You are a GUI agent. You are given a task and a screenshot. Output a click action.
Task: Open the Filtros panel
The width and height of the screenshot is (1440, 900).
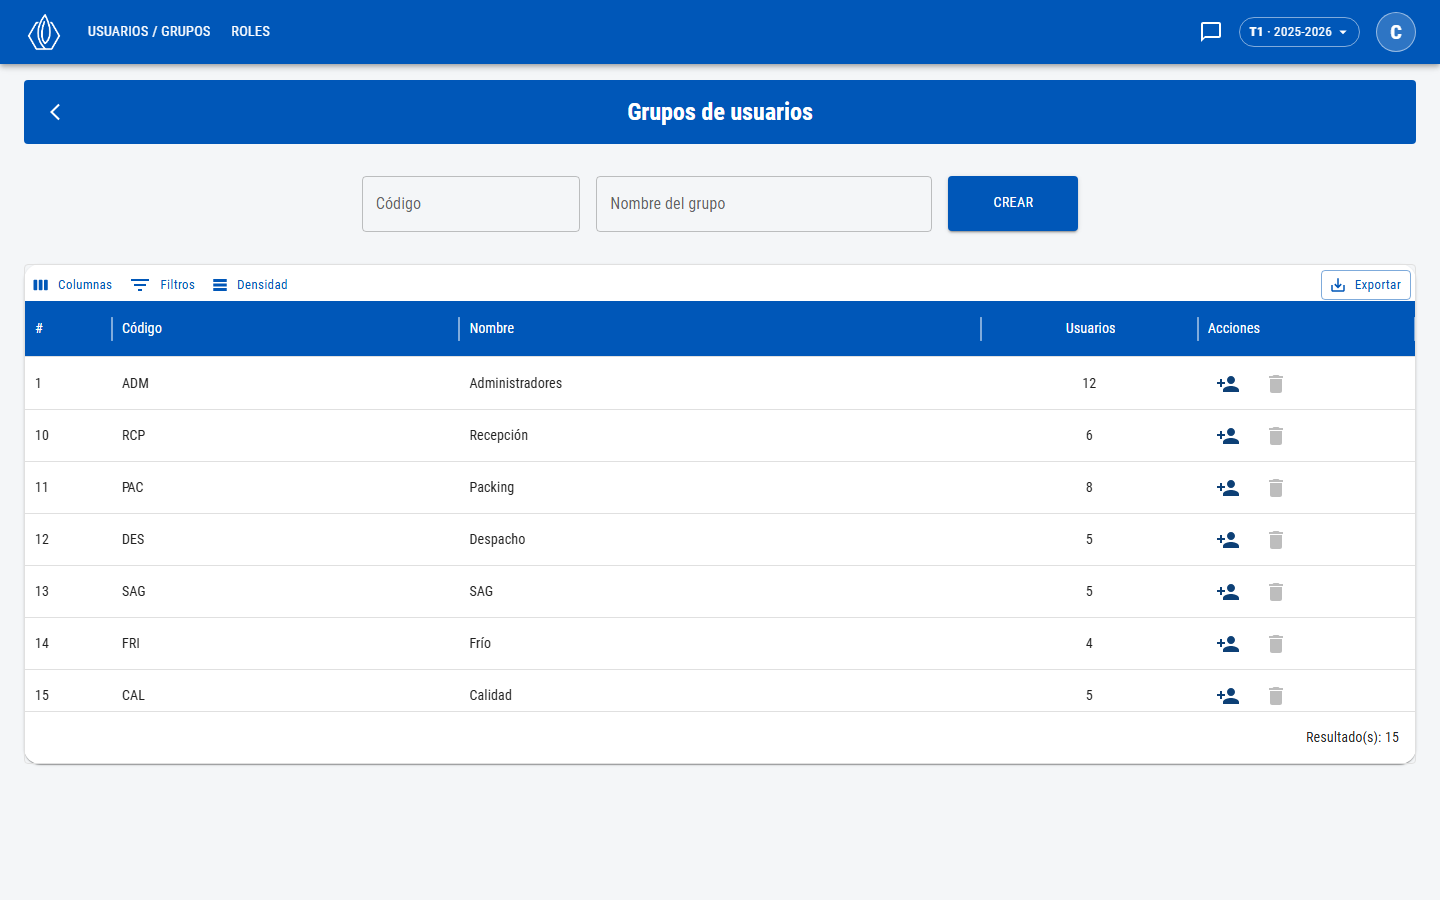pyautogui.click(x=163, y=285)
